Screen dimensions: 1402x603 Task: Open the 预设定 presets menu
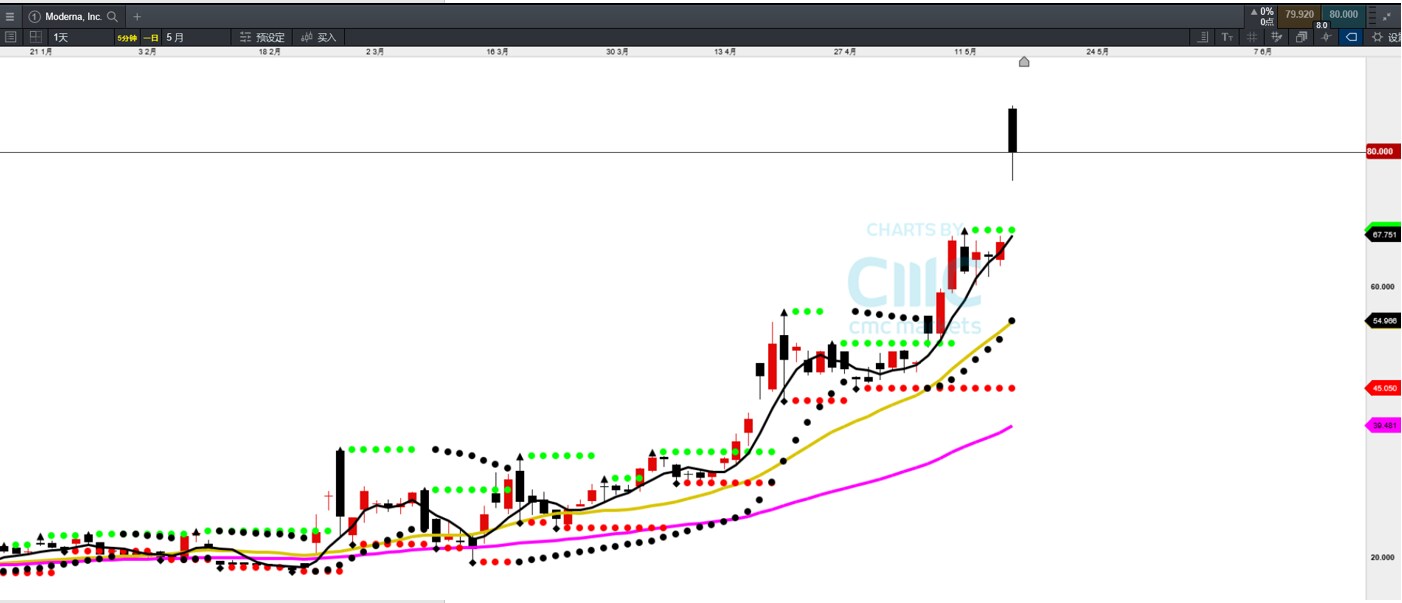click(263, 37)
